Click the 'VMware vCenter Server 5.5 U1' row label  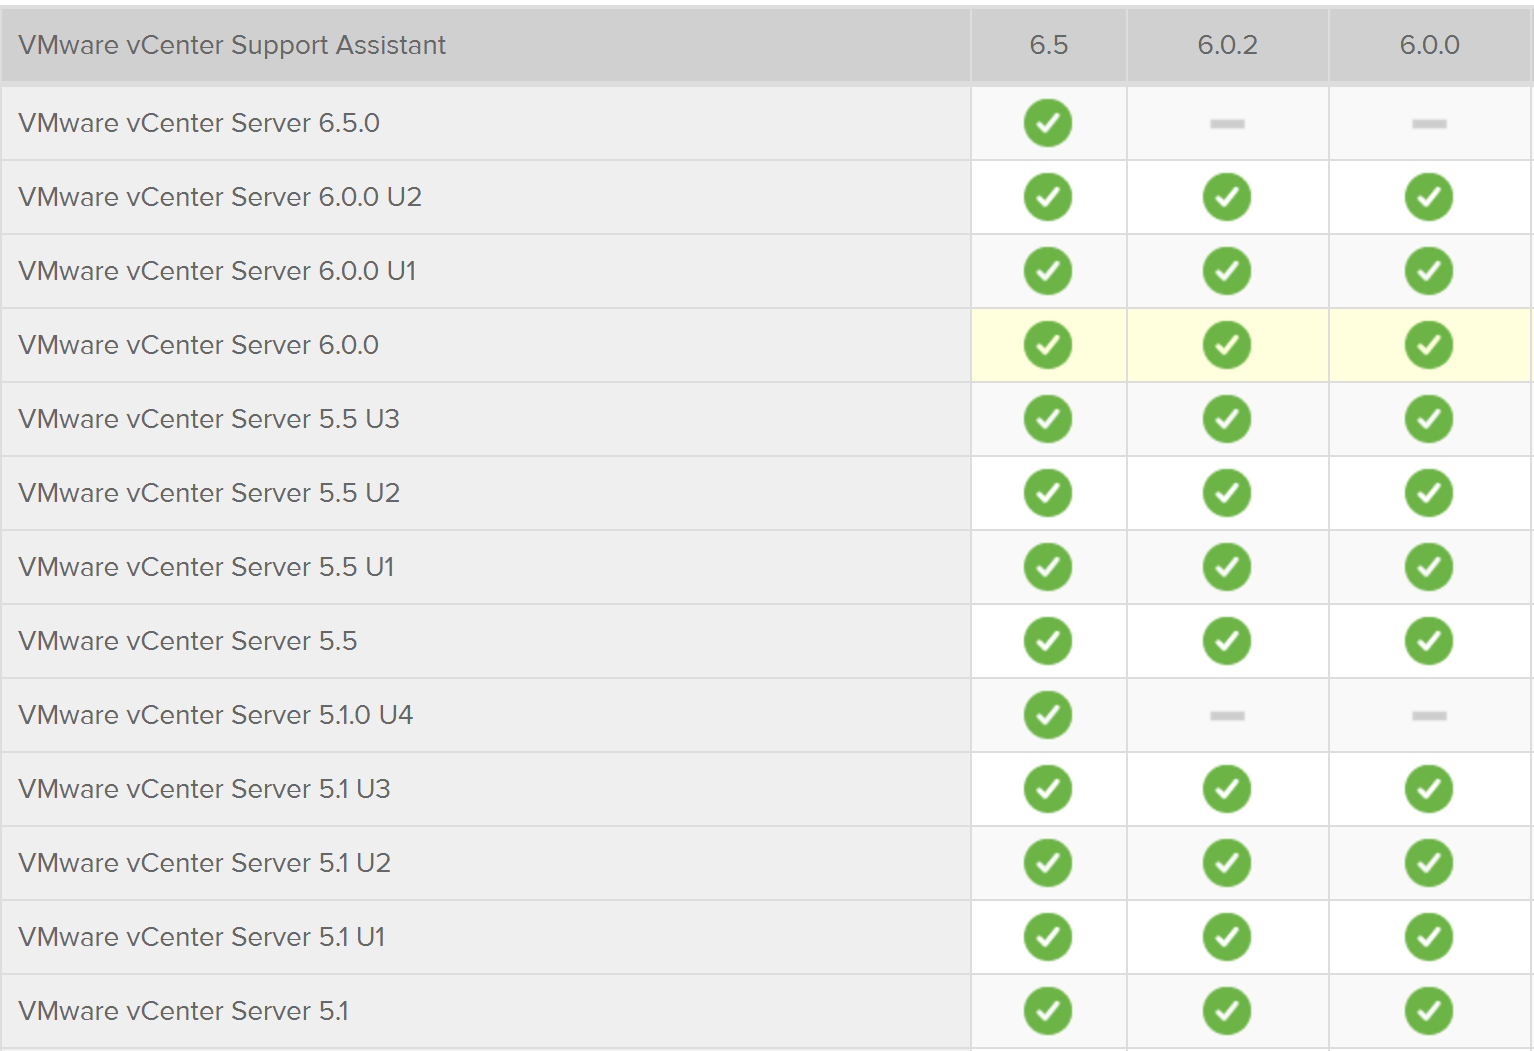point(206,567)
